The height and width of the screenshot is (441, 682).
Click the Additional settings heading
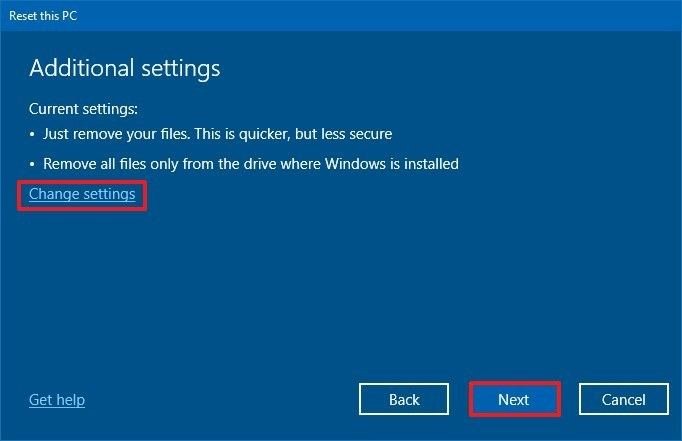point(125,68)
